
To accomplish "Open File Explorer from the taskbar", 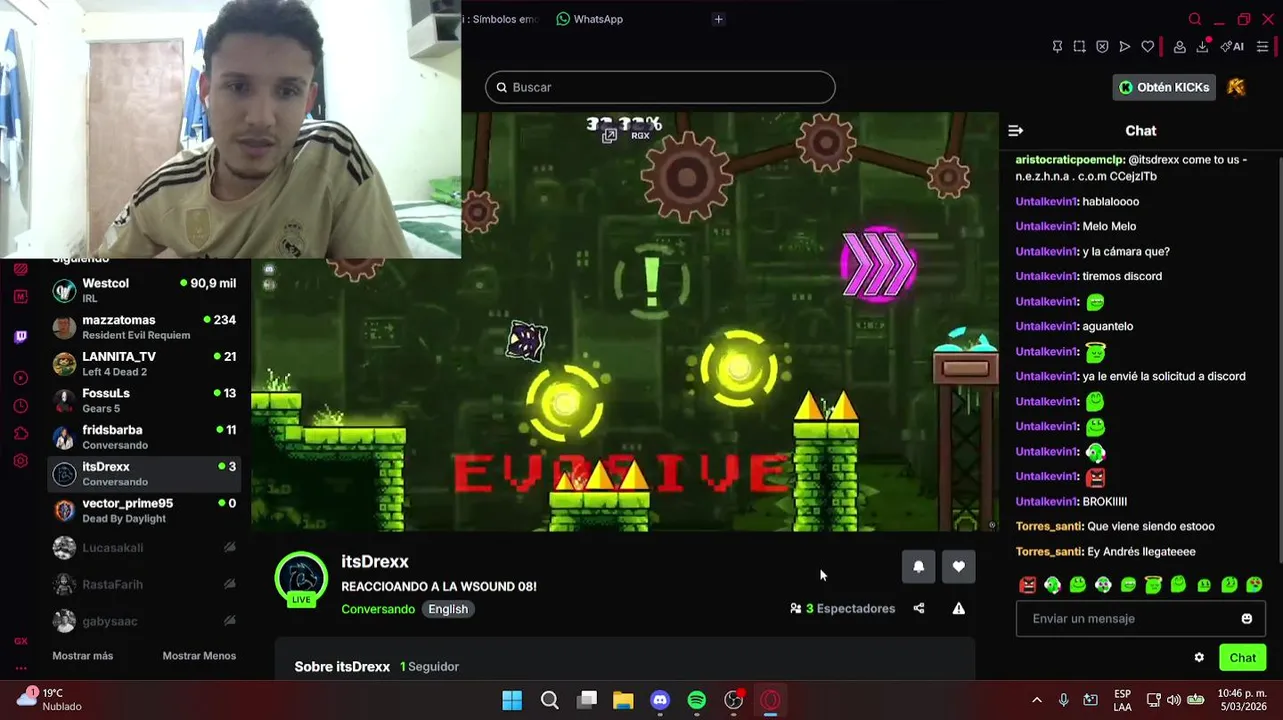I will coord(623,700).
